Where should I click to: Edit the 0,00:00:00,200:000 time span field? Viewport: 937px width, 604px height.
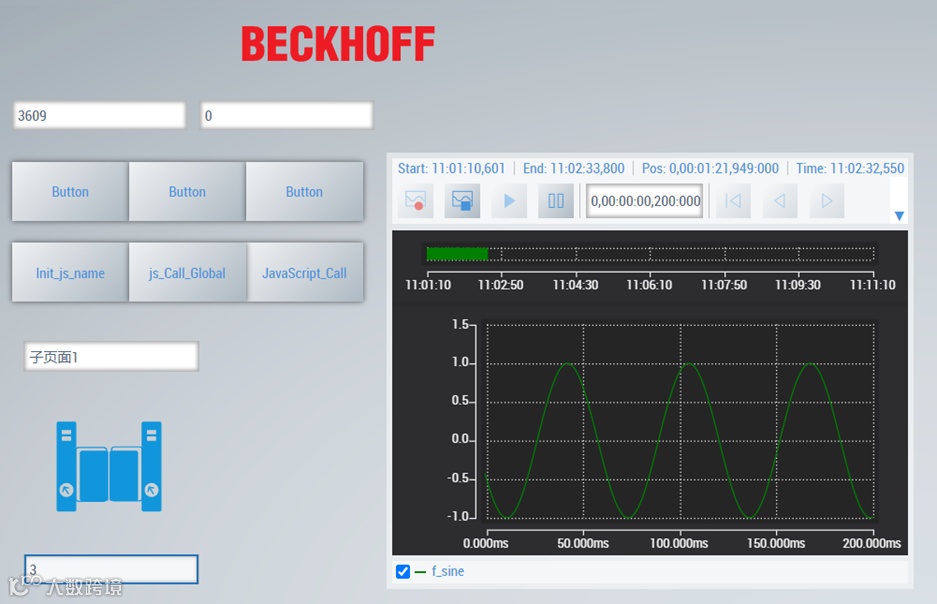pos(645,201)
